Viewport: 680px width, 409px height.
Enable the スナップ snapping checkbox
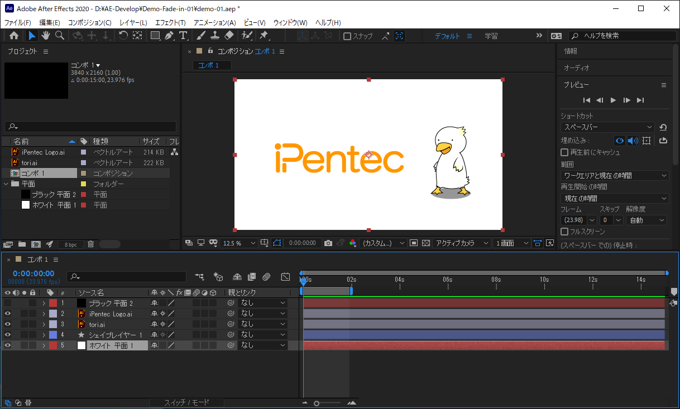[347, 36]
